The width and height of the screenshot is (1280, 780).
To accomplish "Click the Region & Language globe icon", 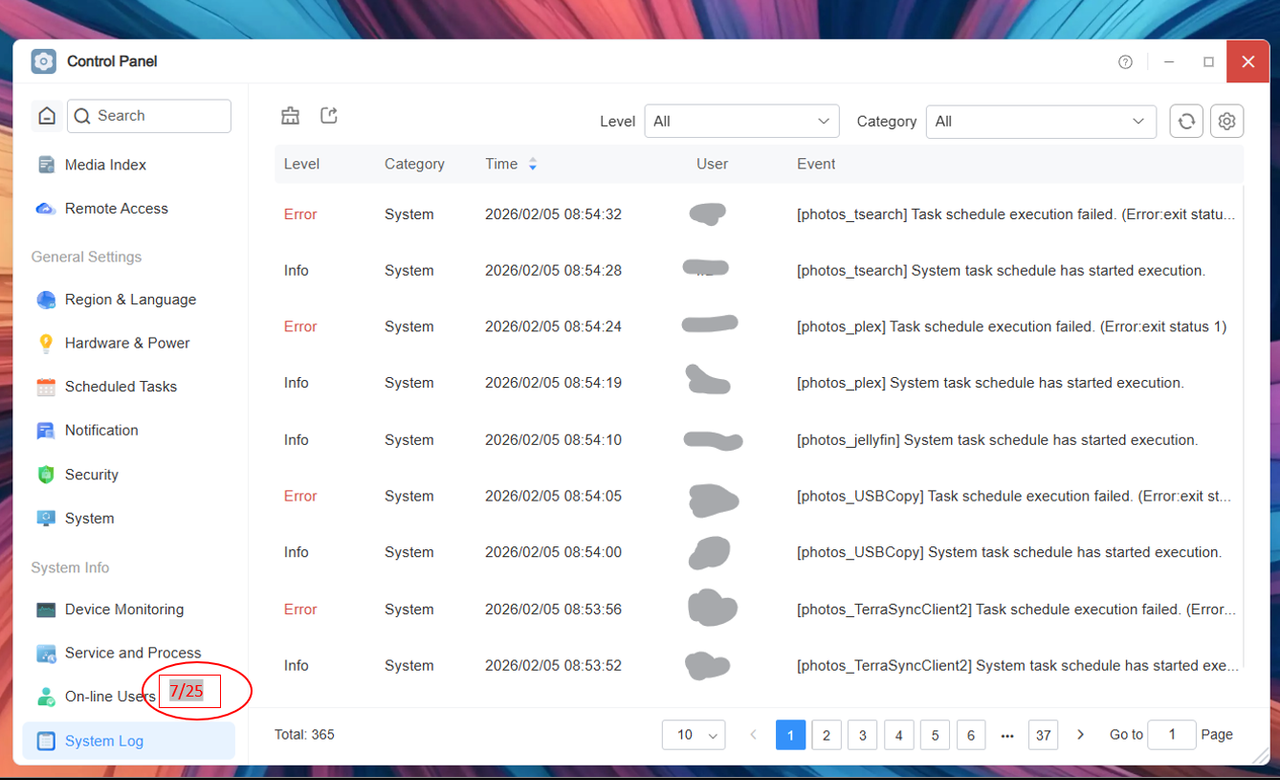I will point(46,300).
